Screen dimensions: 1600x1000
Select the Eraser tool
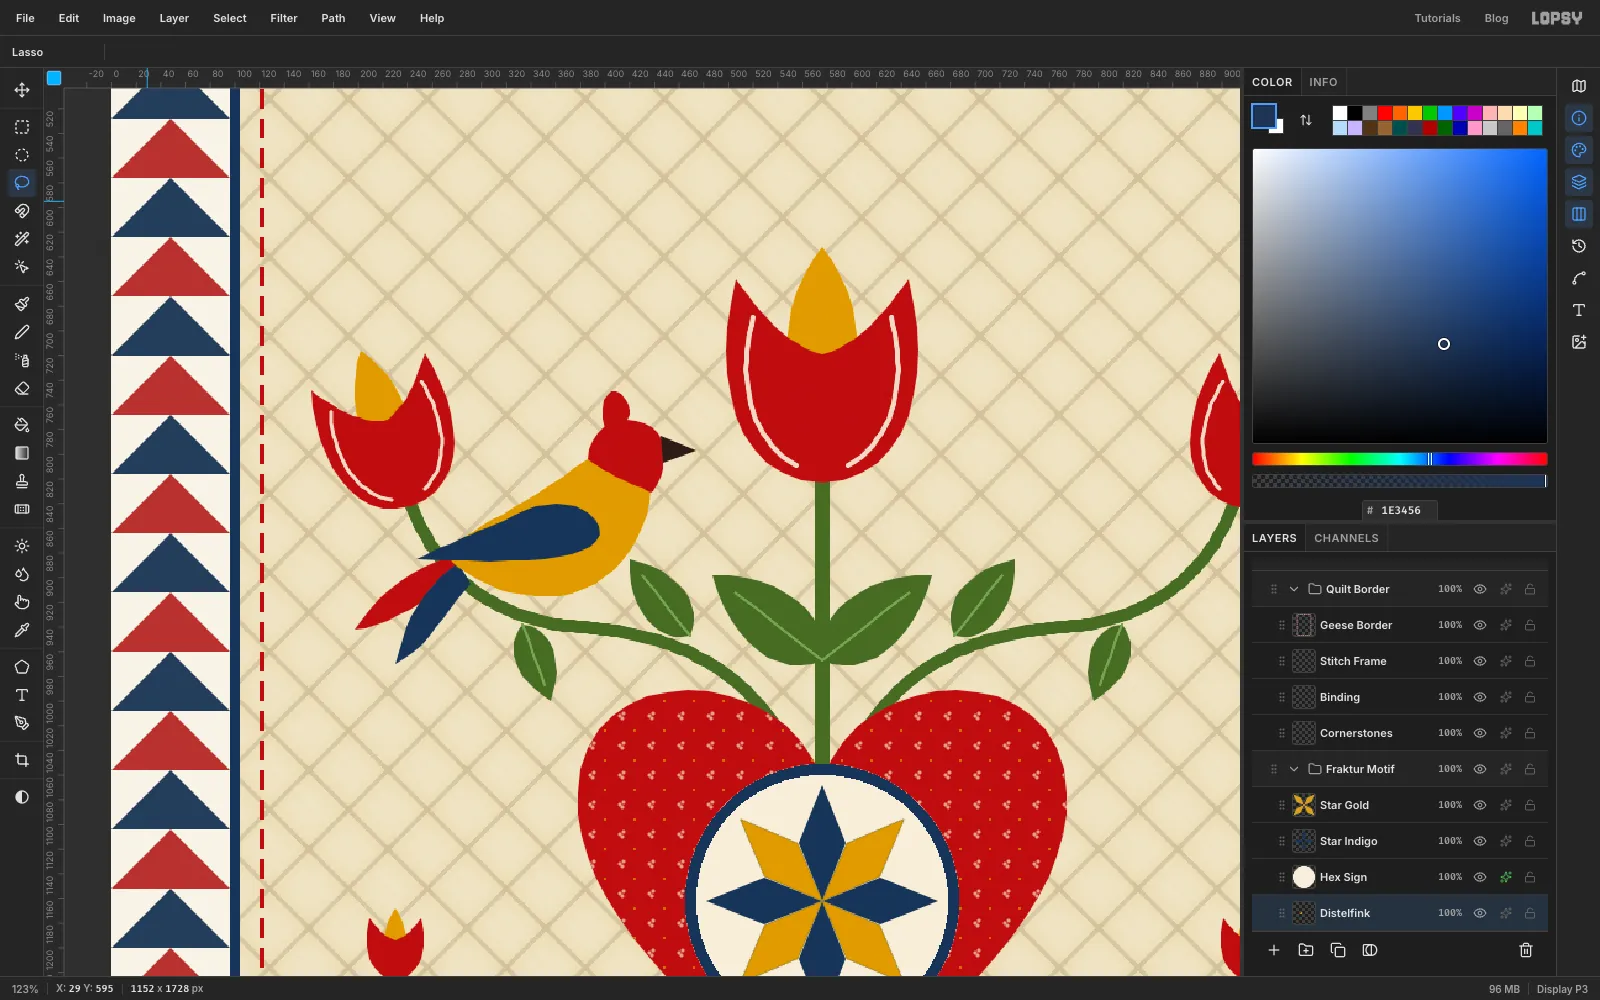[x=22, y=388]
